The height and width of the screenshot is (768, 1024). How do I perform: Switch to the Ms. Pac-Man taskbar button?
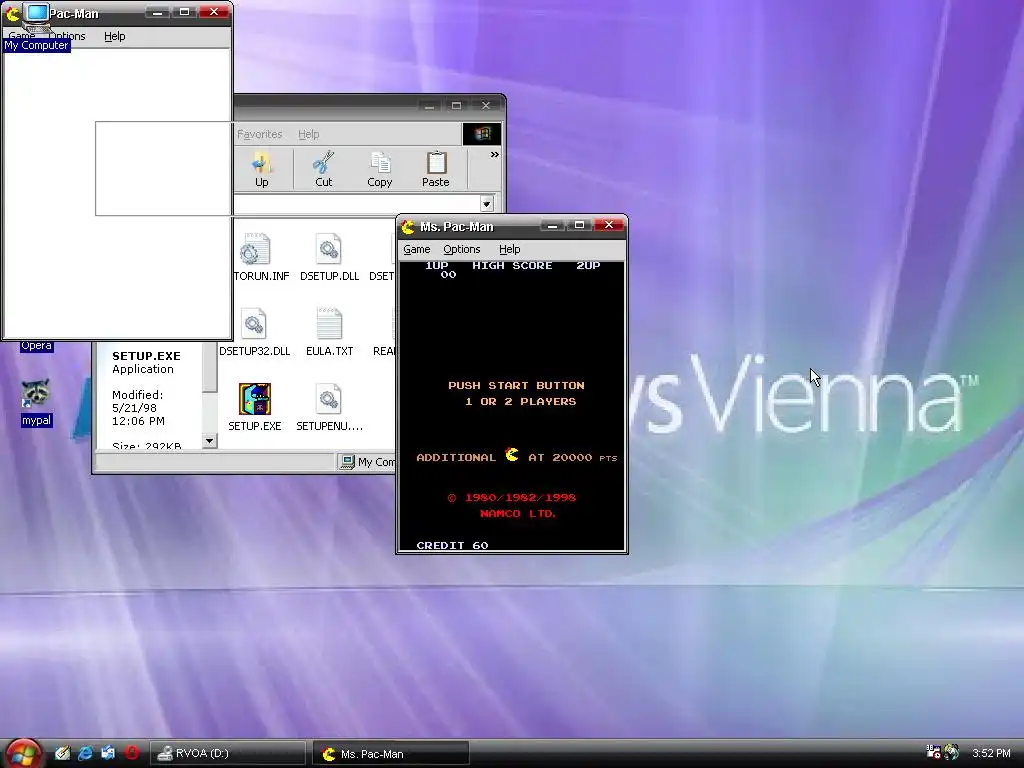pyautogui.click(x=391, y=753)
